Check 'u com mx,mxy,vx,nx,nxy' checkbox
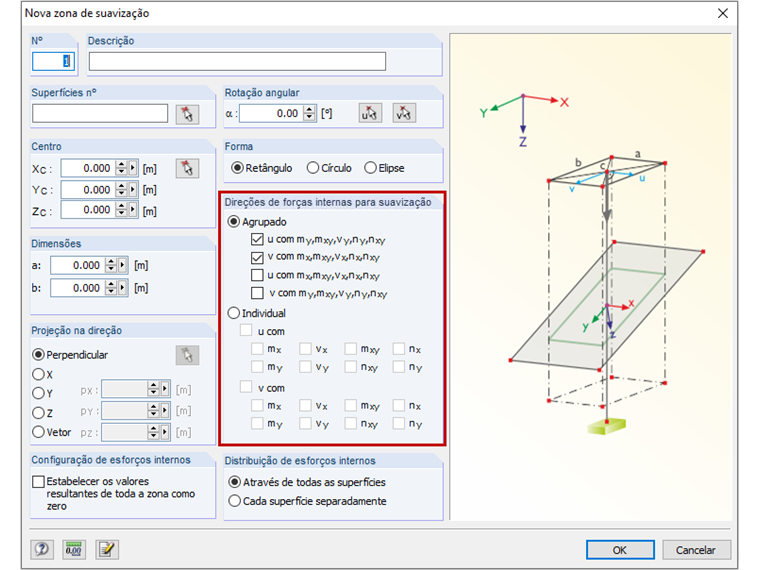Image resolution: width=760 pixels, height=570 pixels. [257, 275]
